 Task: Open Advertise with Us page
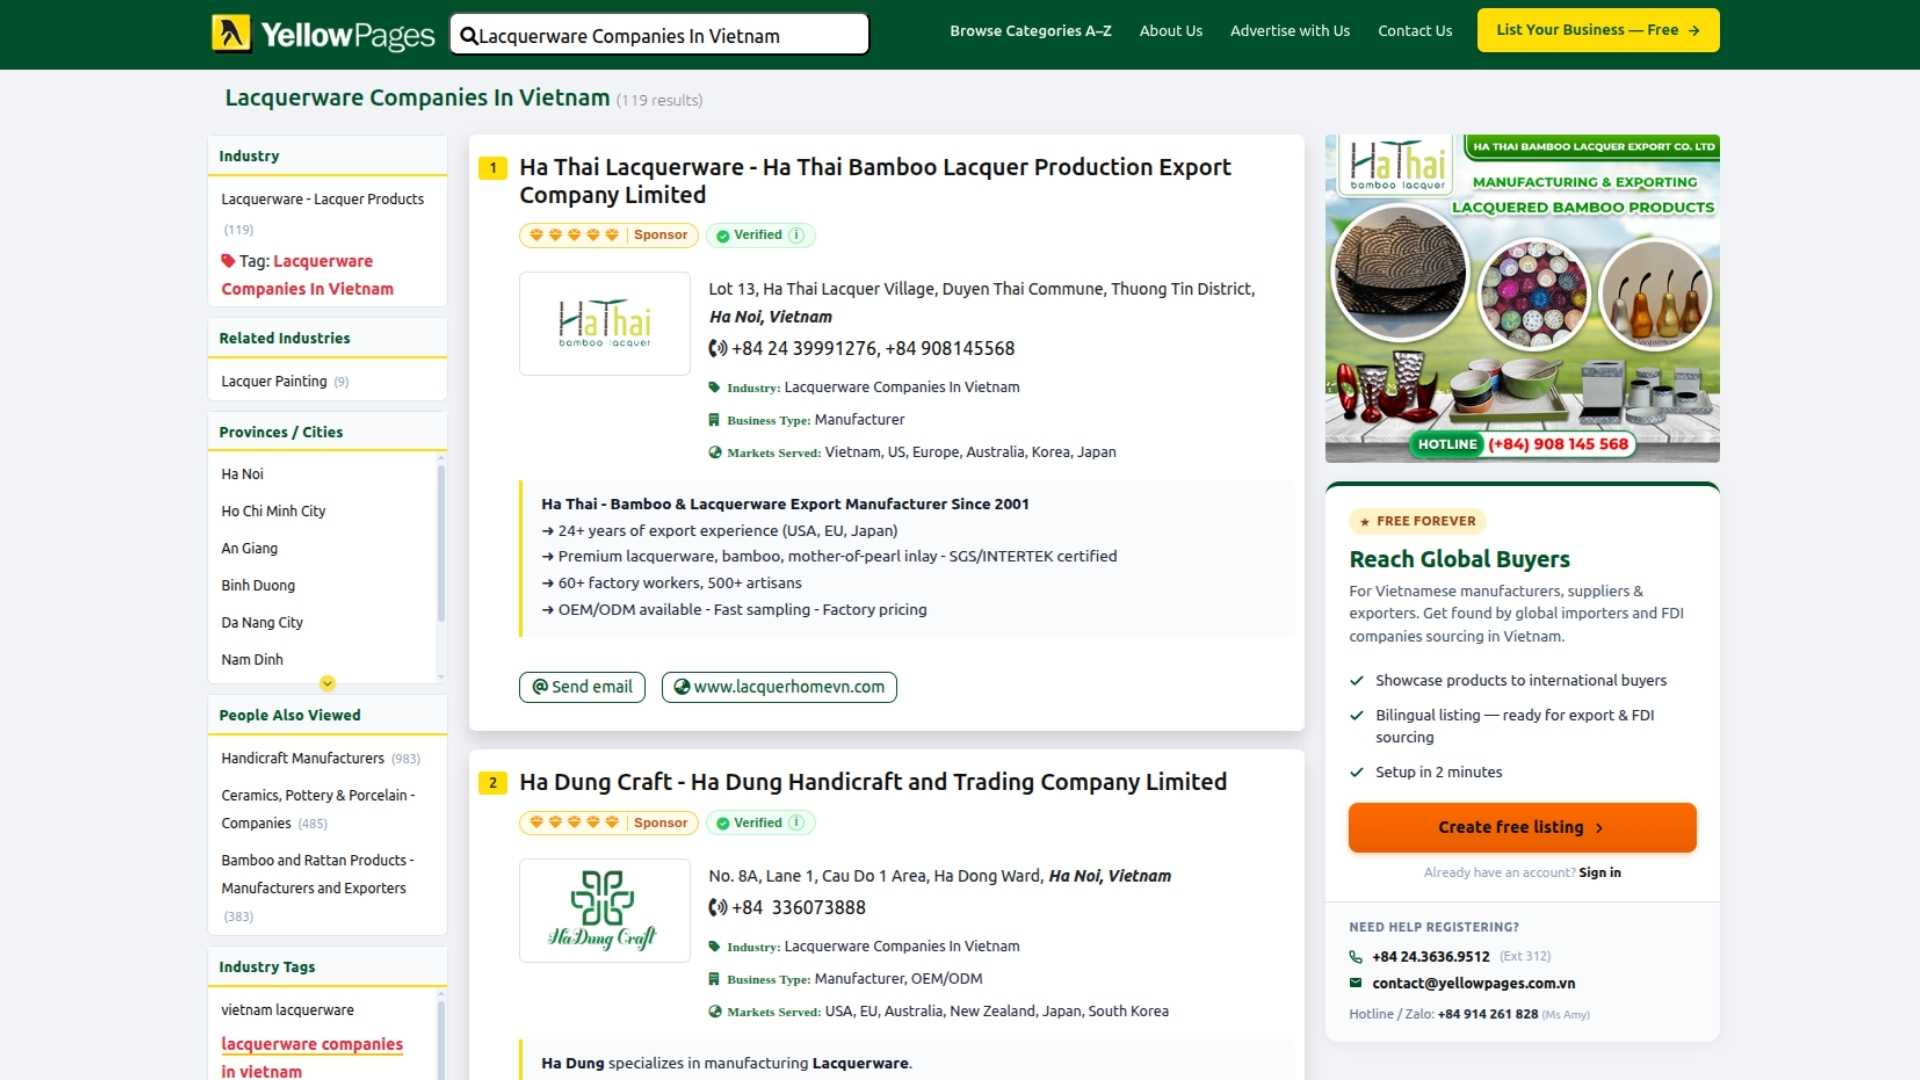pos(1290,31)
